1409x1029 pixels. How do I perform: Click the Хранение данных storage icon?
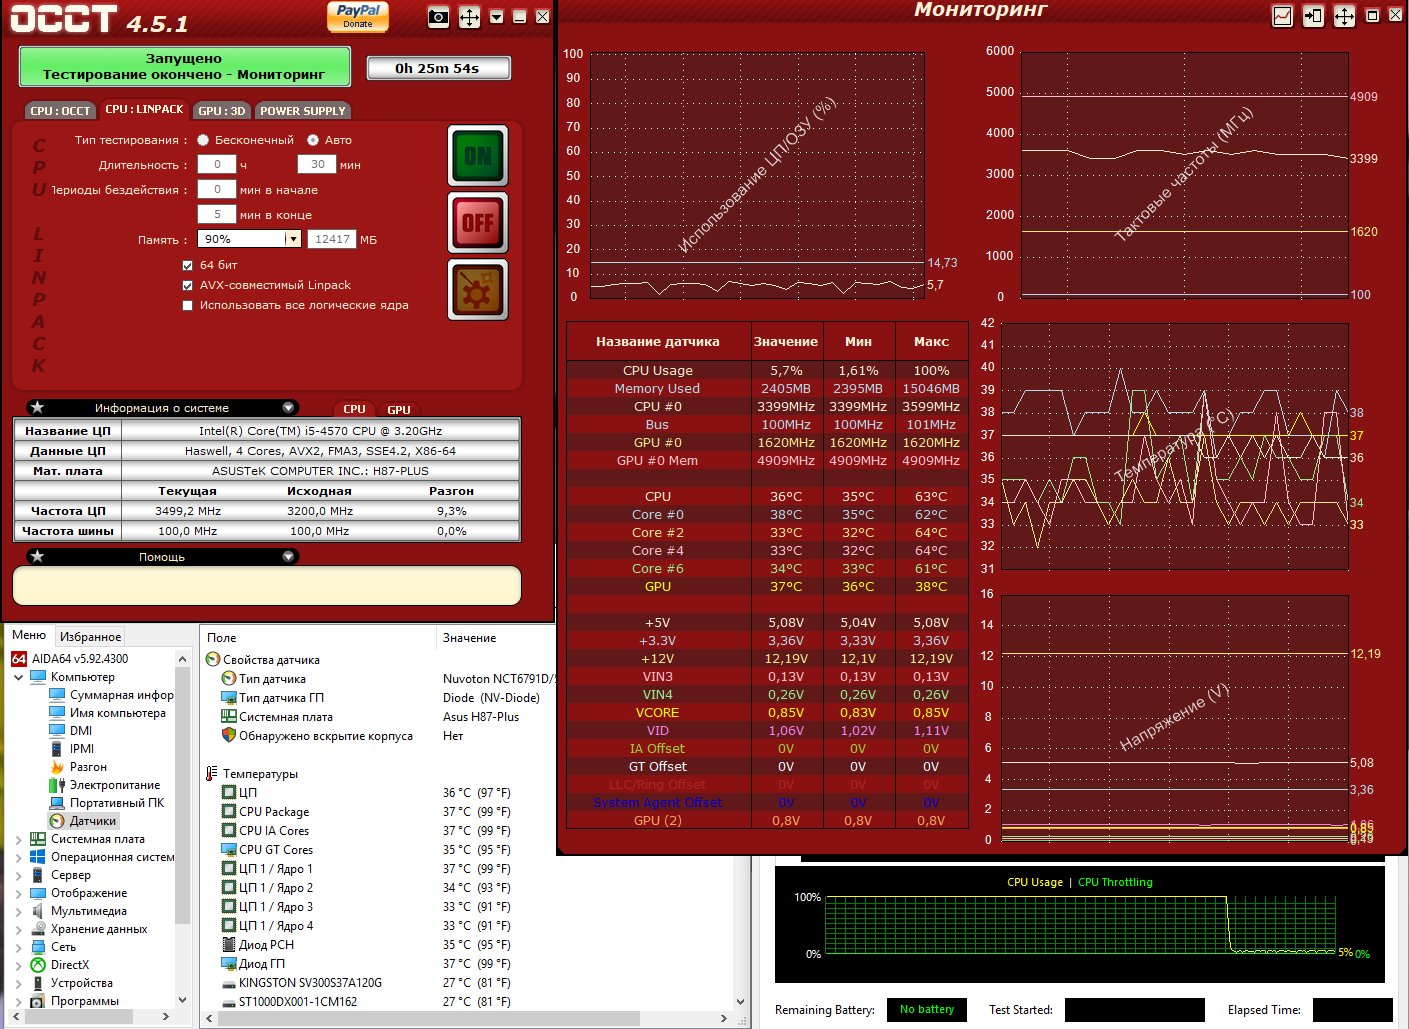click(x=38, y=929)
